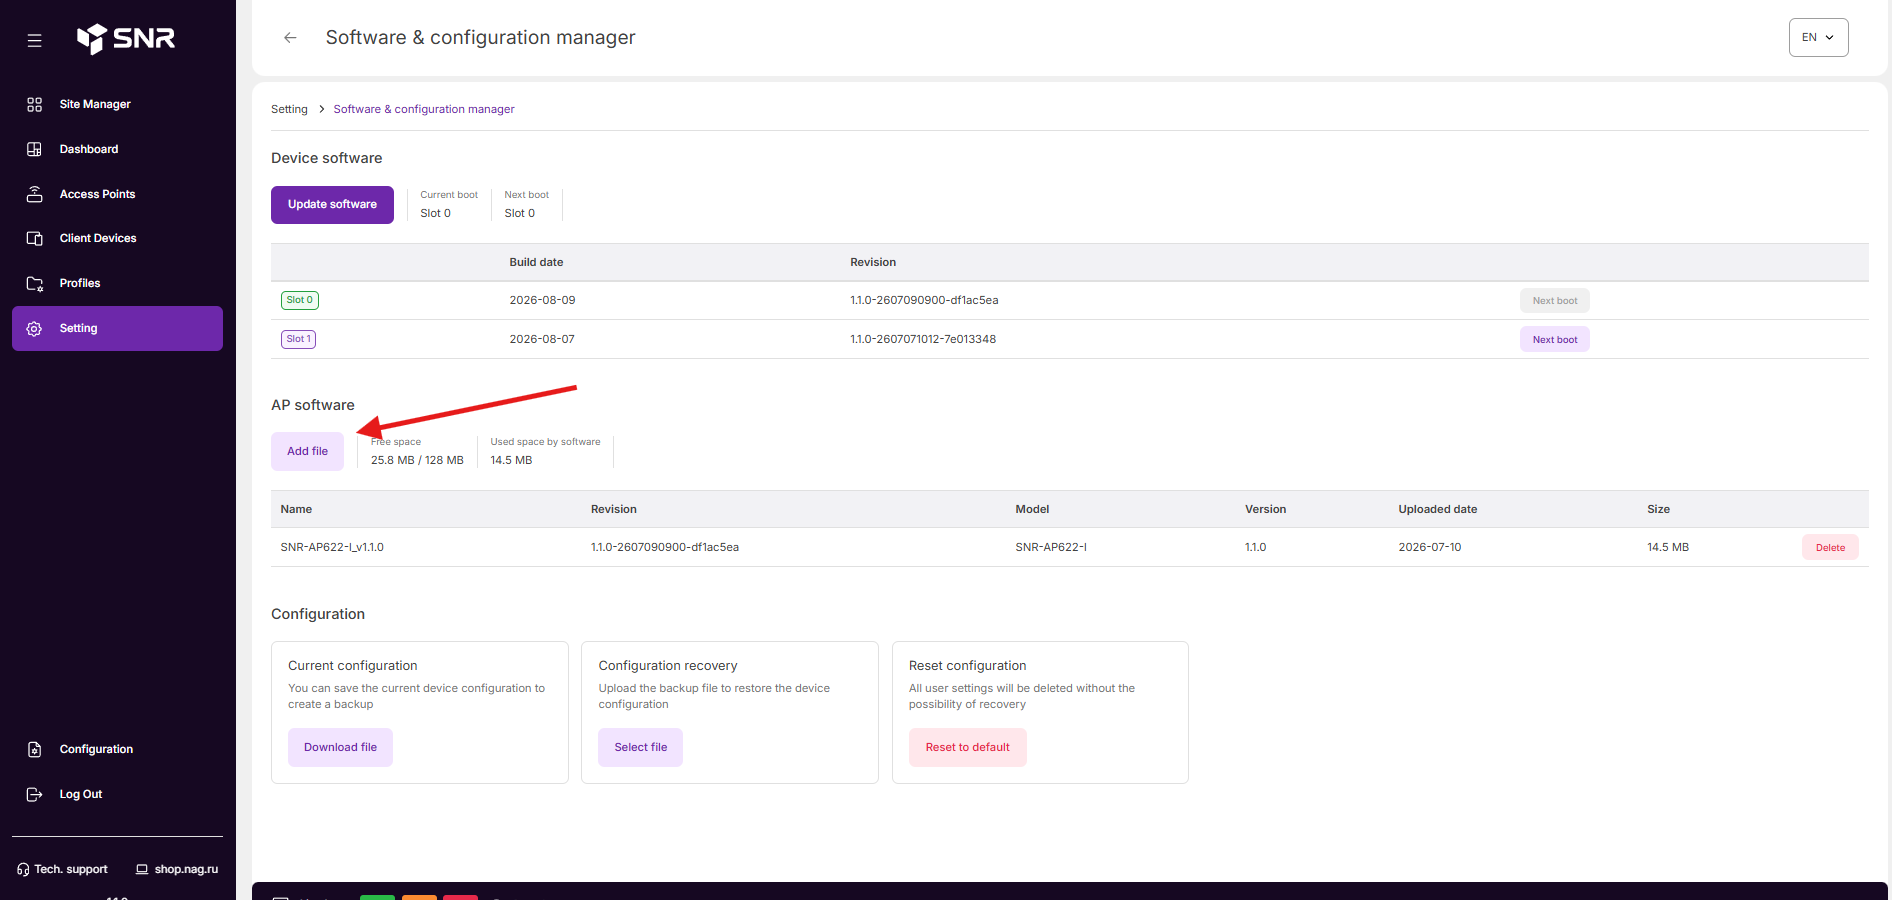This screenshot has height=900, width=1892.
Task: Click the Dashboard icon in sidebar
Action: pos(34,149)
